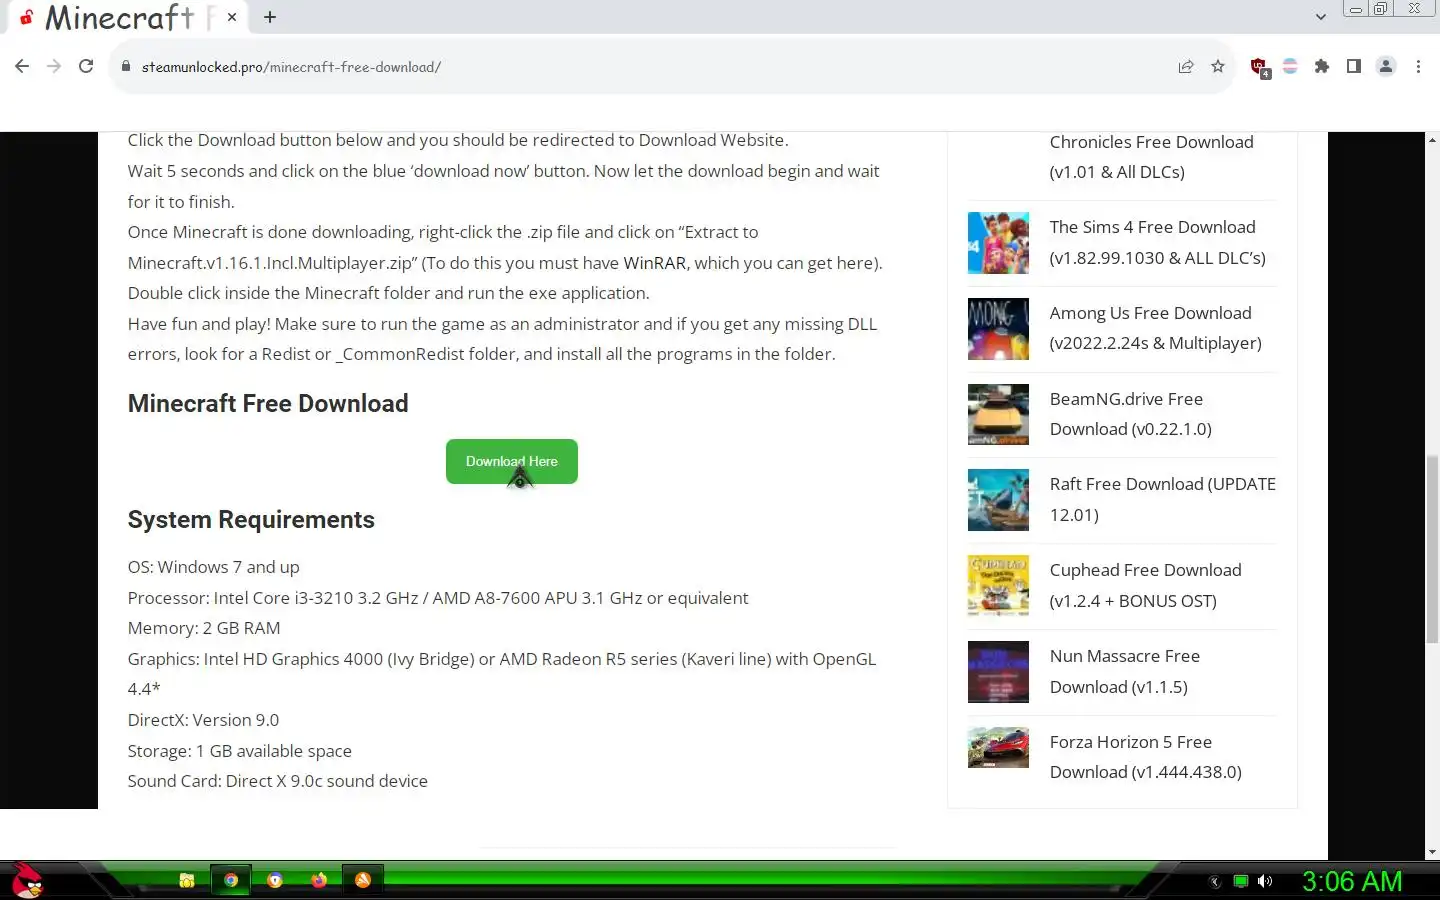1440x900 pixels.
Task: Open Among Us Free Download link
Action: (1156, 328)
